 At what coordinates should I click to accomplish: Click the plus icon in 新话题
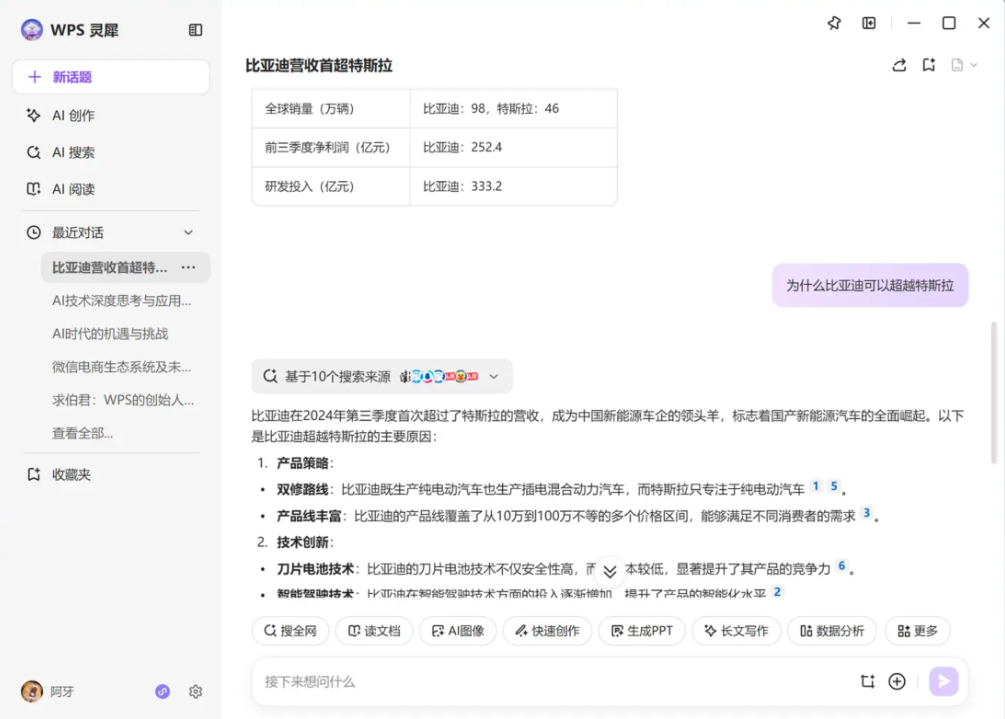(x=35, y=77)
